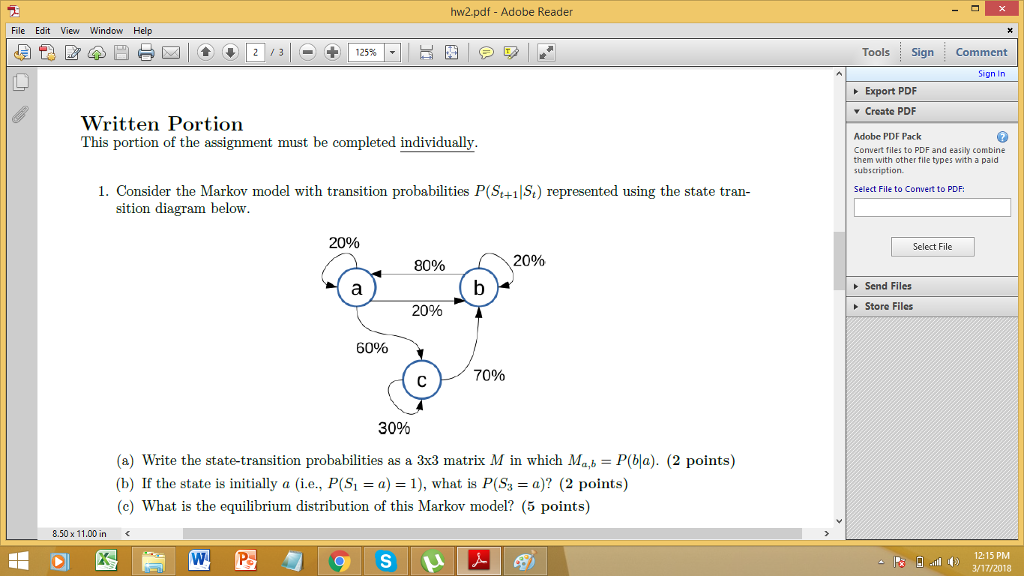Viewport: 1024px width, 576px height.
Task: Open the Attachments paperclip panel
Action: coord(20,115)
